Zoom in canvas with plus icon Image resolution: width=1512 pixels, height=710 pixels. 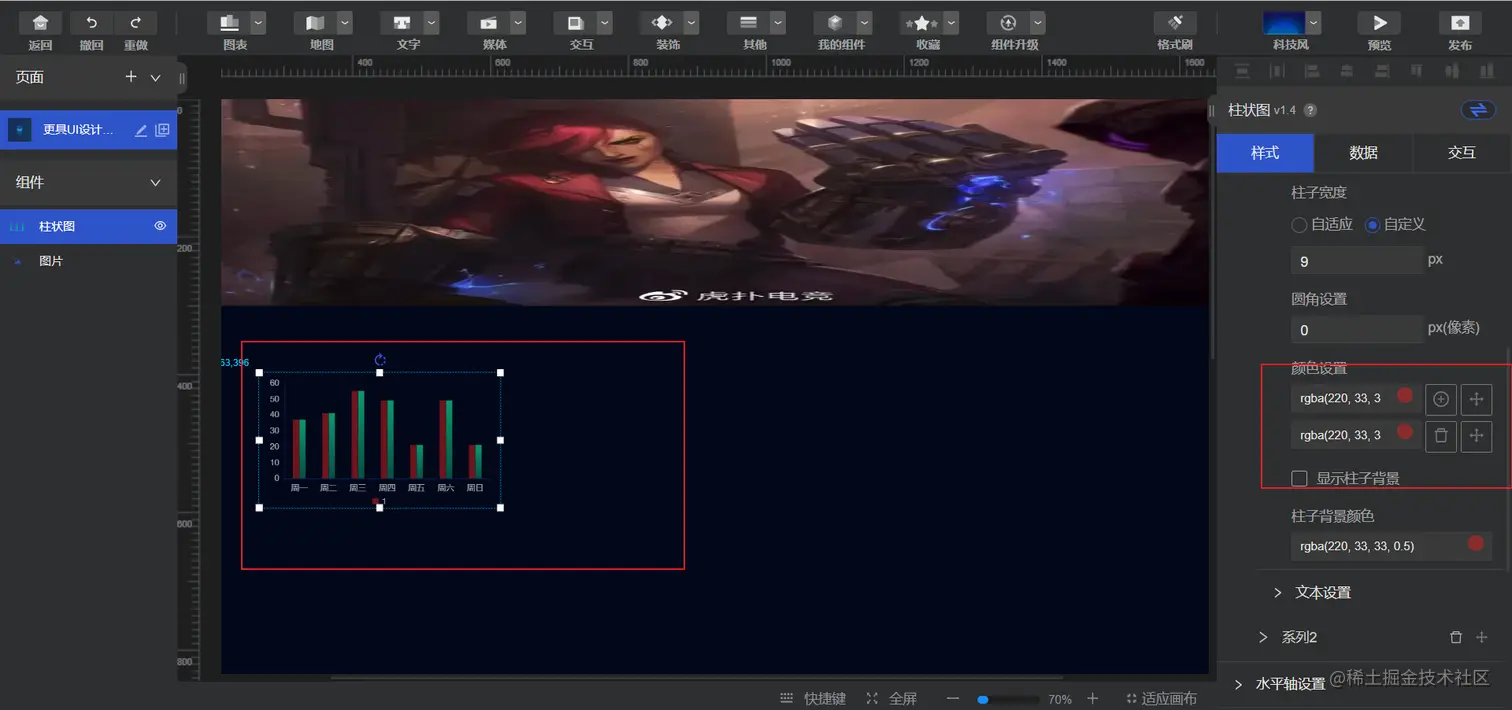click(x=1093, y=699)
